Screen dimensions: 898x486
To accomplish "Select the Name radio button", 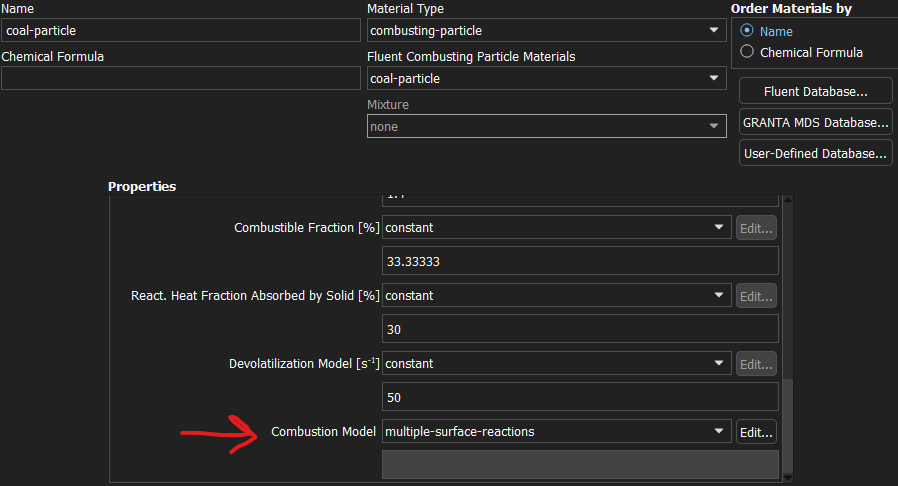I will (746, 31).
